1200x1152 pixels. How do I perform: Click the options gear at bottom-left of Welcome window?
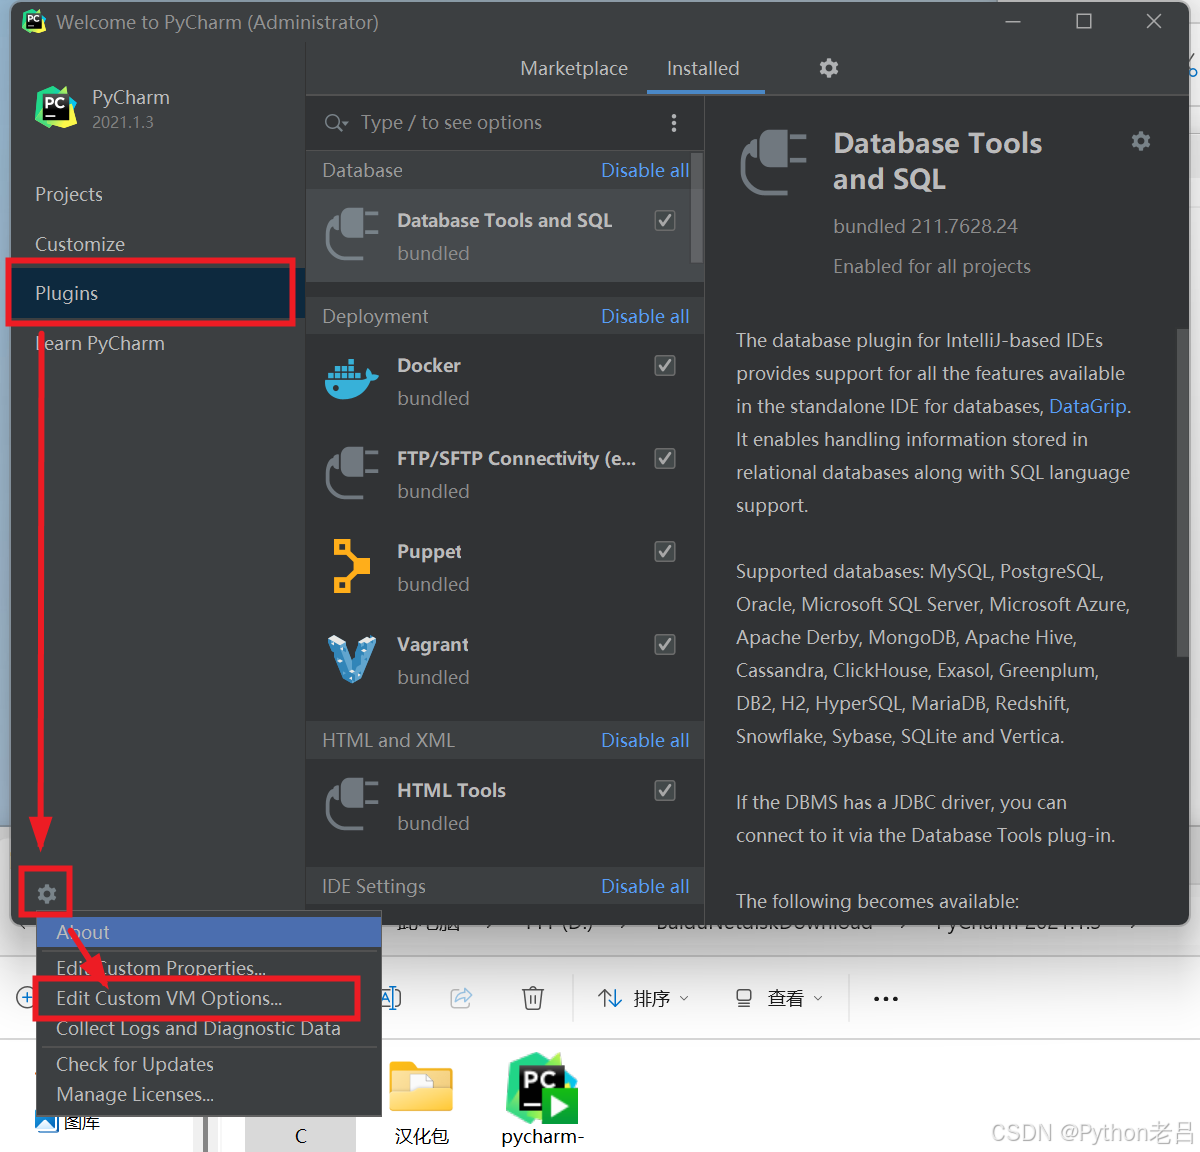coord(46,893)
